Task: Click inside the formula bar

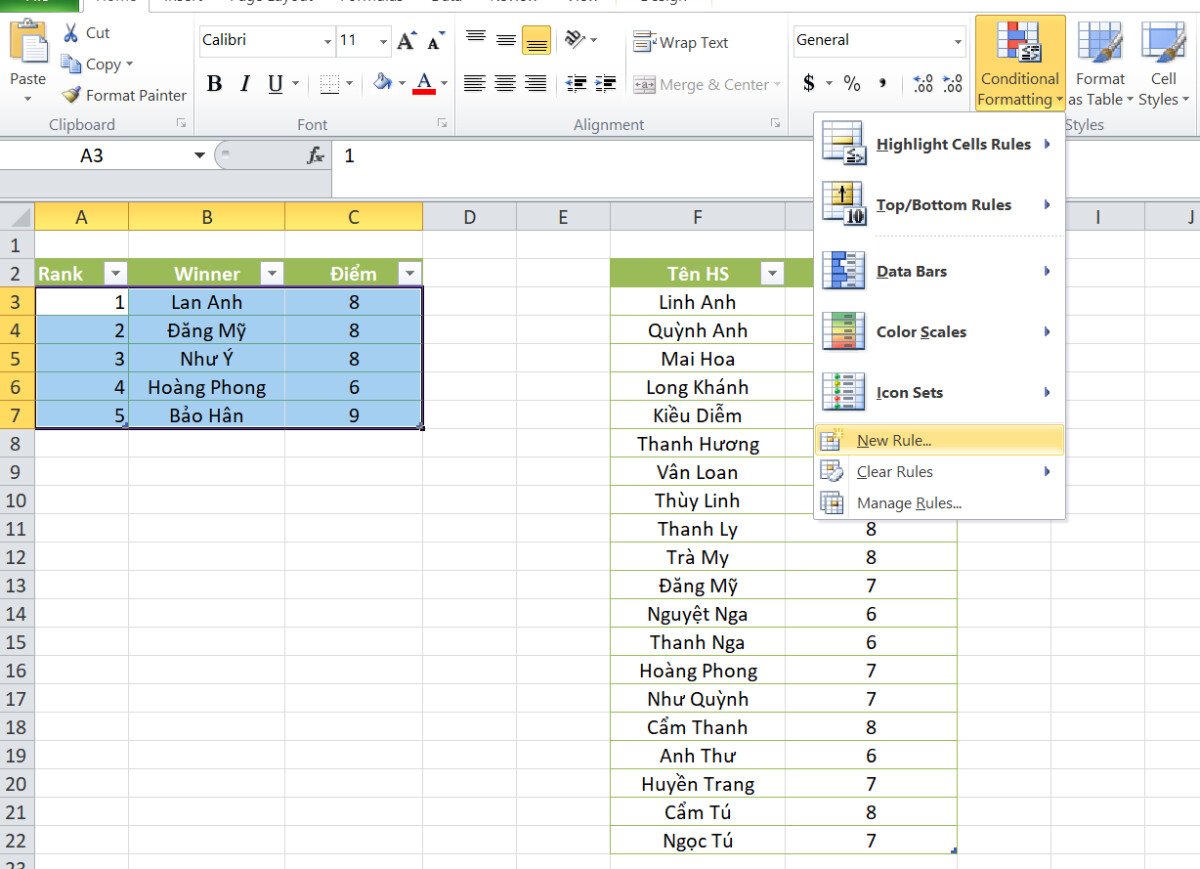Action: coord(500,156)
